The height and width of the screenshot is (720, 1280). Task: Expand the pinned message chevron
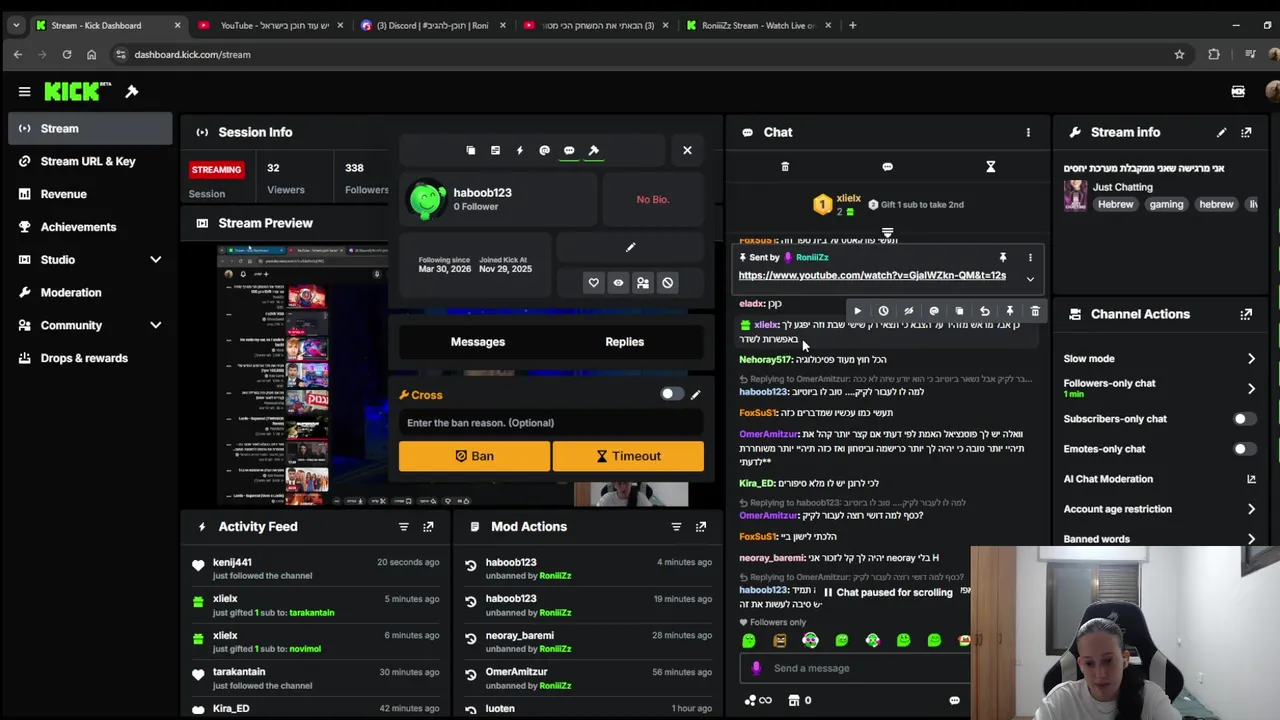(x=1030, y=280)
